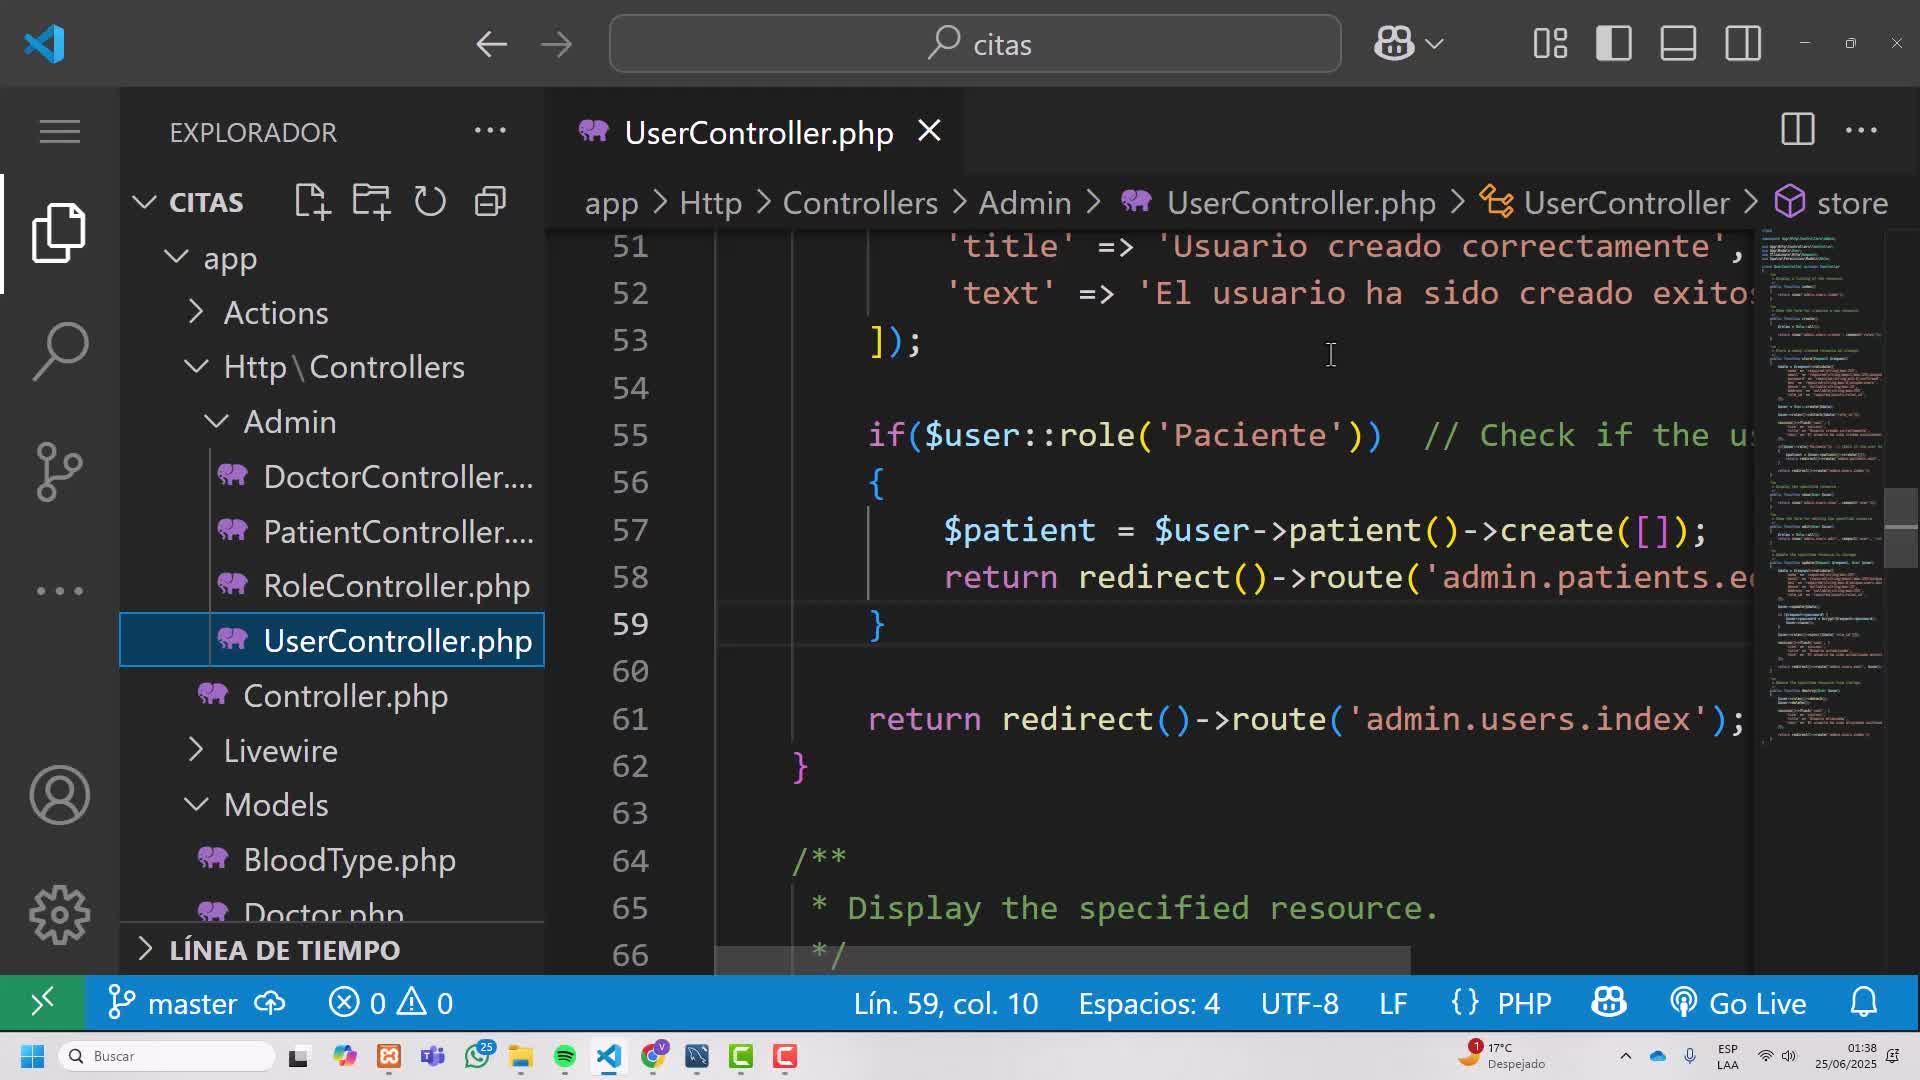
Task: Open the application menu hamburger icon
Action: pyautogui.click(x=60, y=131)
